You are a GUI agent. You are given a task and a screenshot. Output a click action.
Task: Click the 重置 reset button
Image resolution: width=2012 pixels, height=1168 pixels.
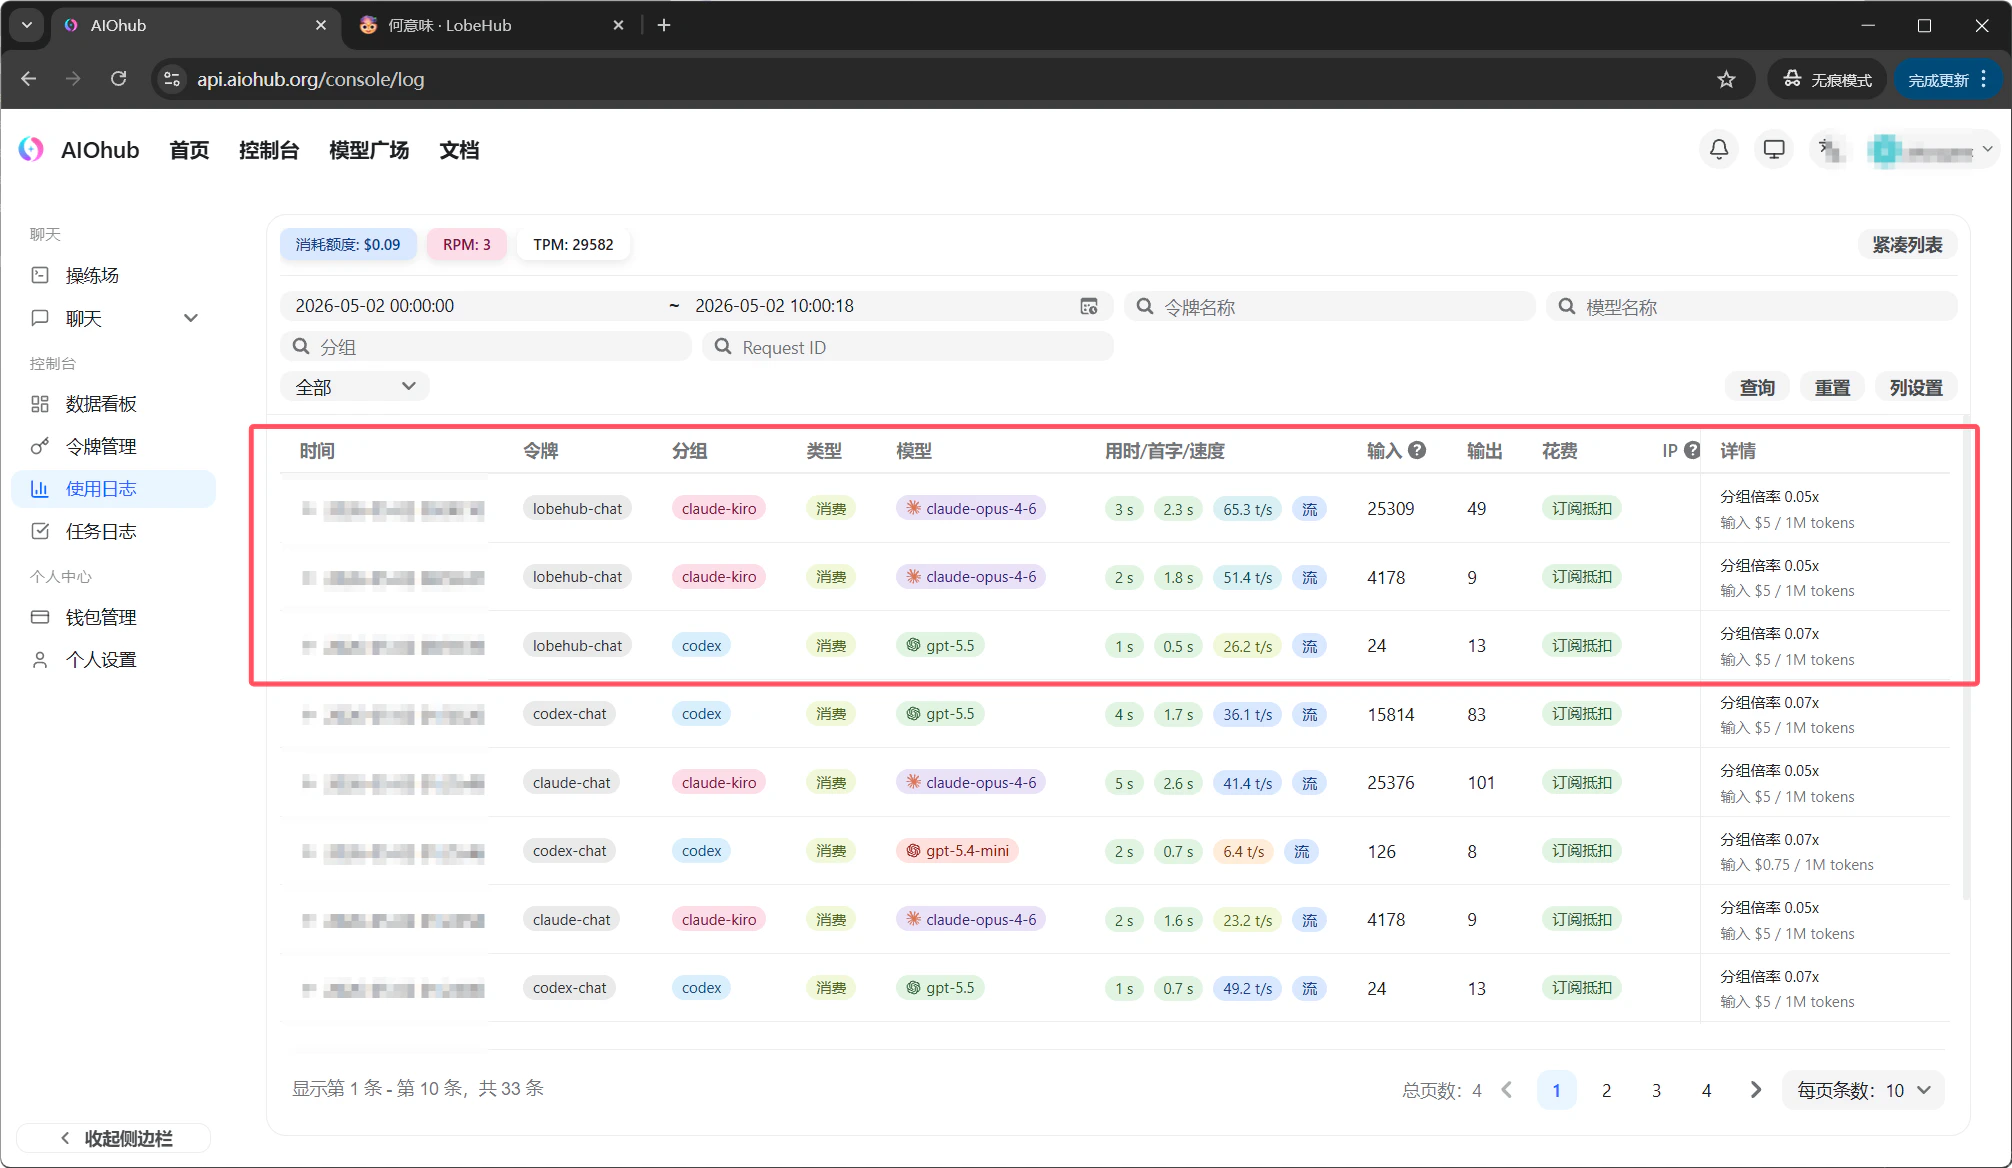point(1832,387)
